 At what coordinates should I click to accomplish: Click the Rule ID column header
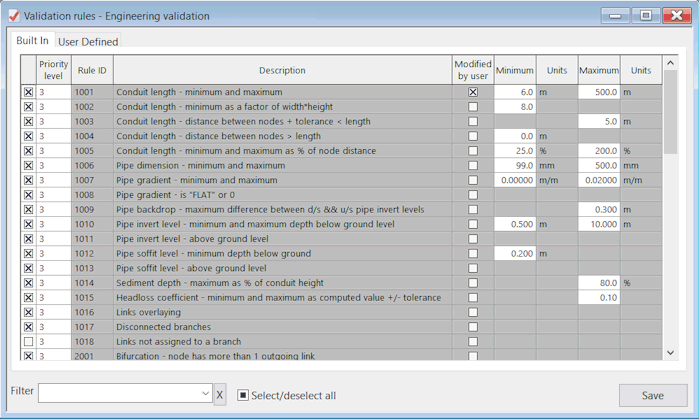point(92,70)
